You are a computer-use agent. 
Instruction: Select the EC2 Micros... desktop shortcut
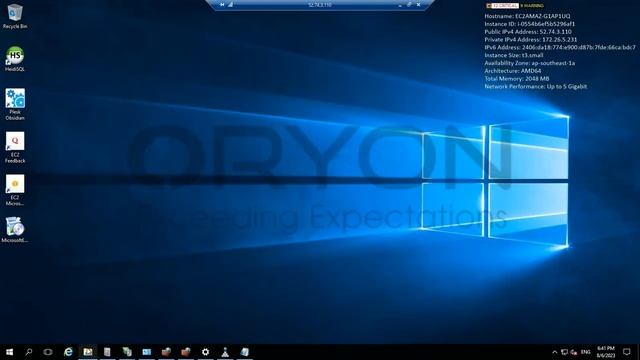(x=15, y=190)
